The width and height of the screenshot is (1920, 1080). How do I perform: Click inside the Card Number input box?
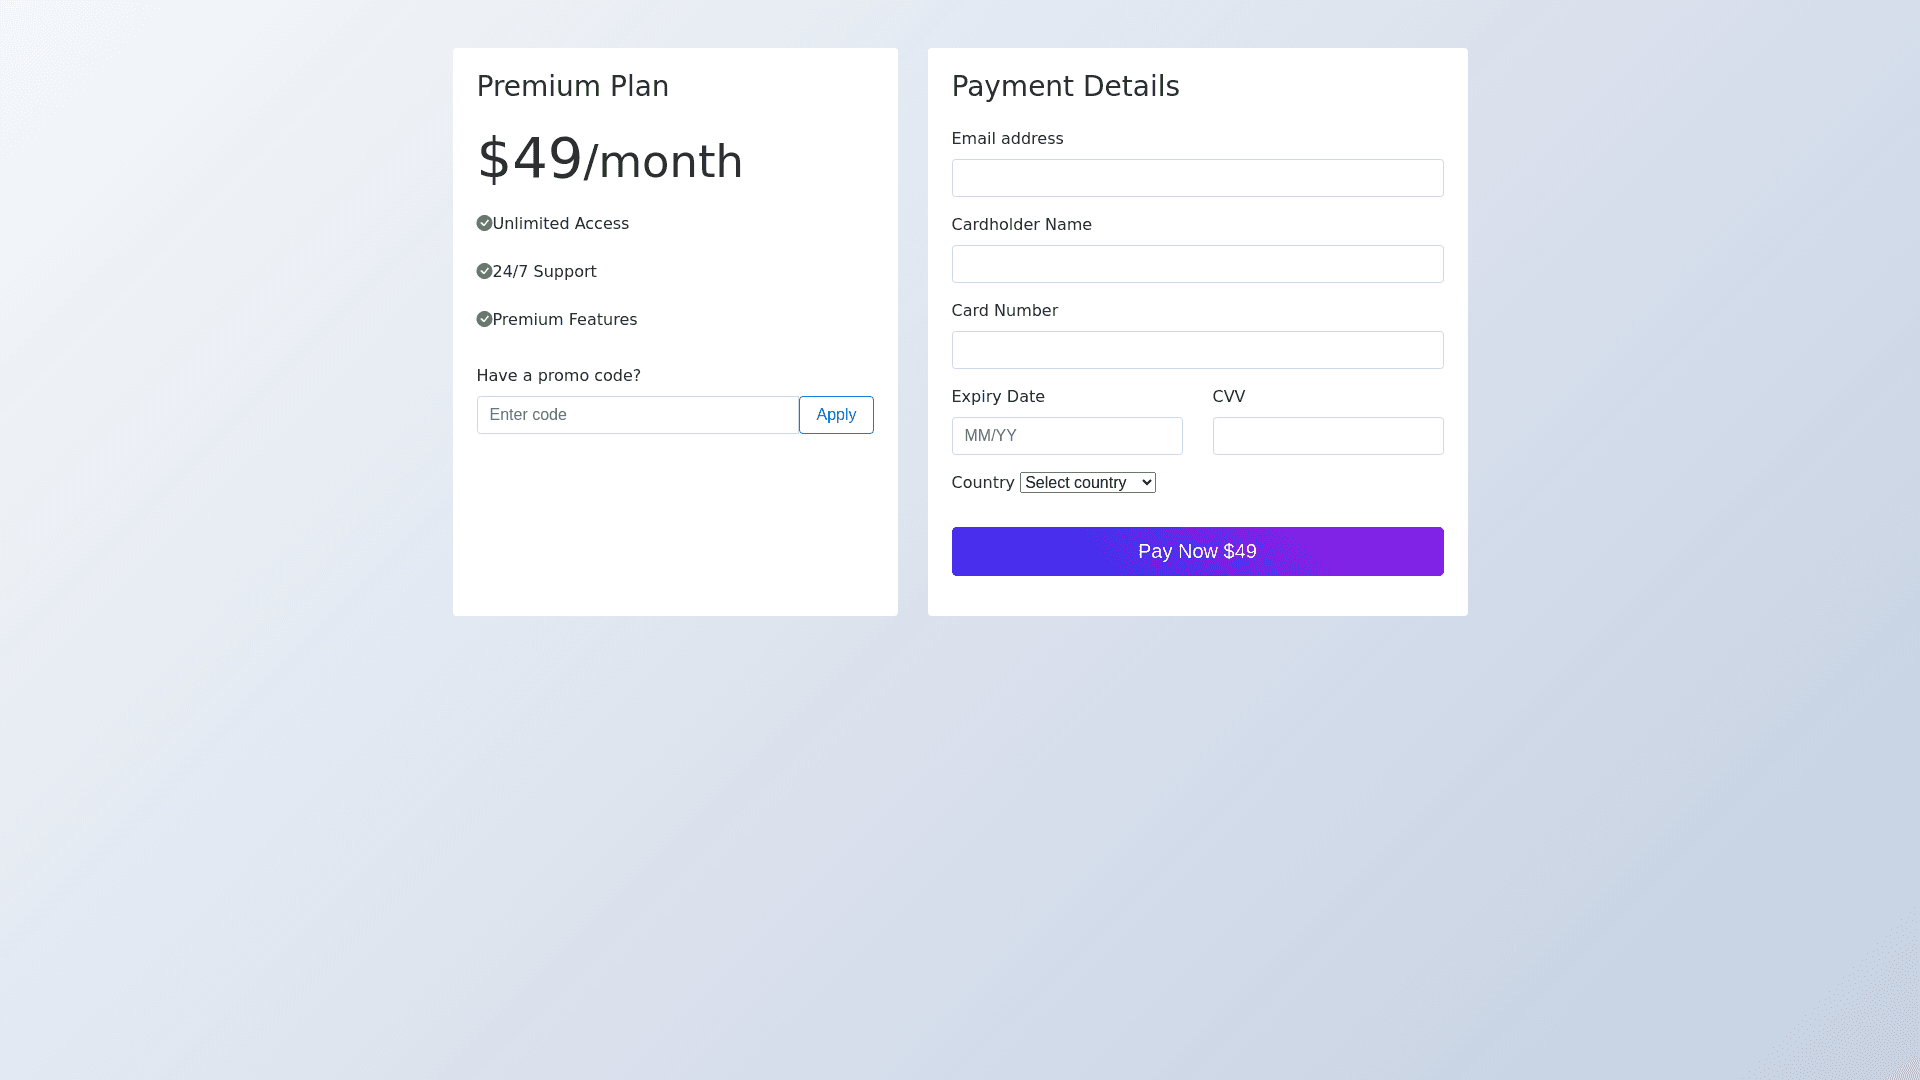click(1197, 350)
